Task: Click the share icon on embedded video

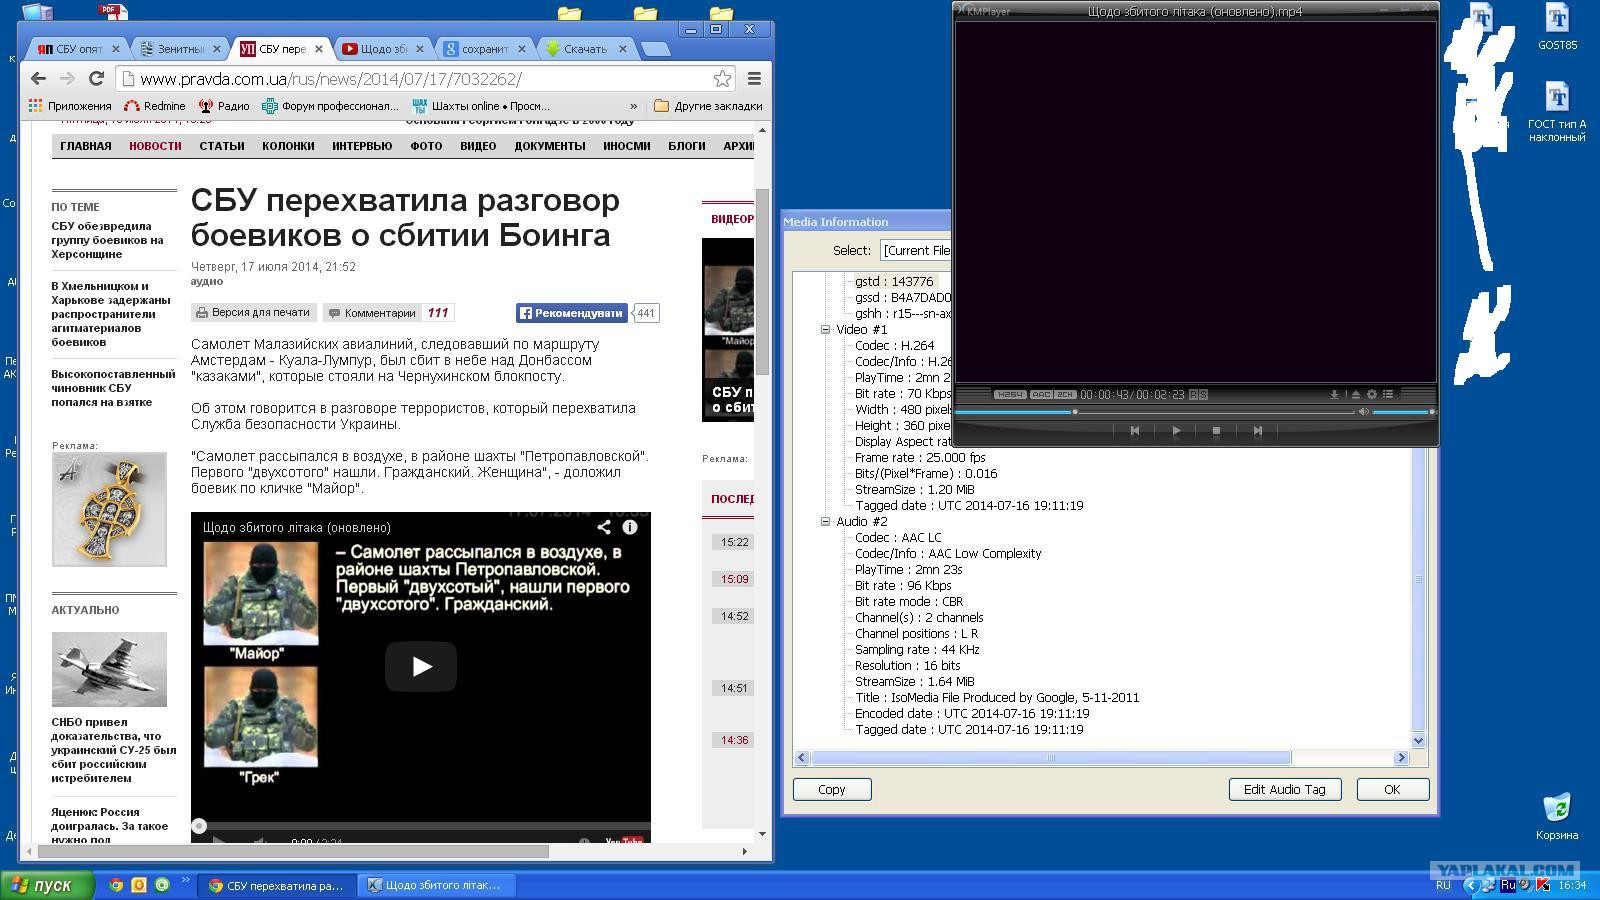Action: (604, 527)
